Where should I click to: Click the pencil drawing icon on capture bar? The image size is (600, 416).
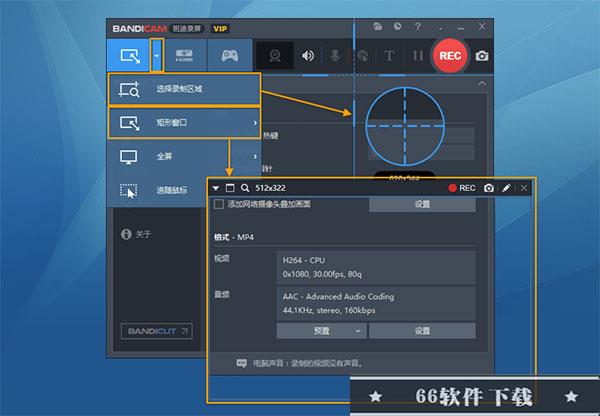coord(506,188)
